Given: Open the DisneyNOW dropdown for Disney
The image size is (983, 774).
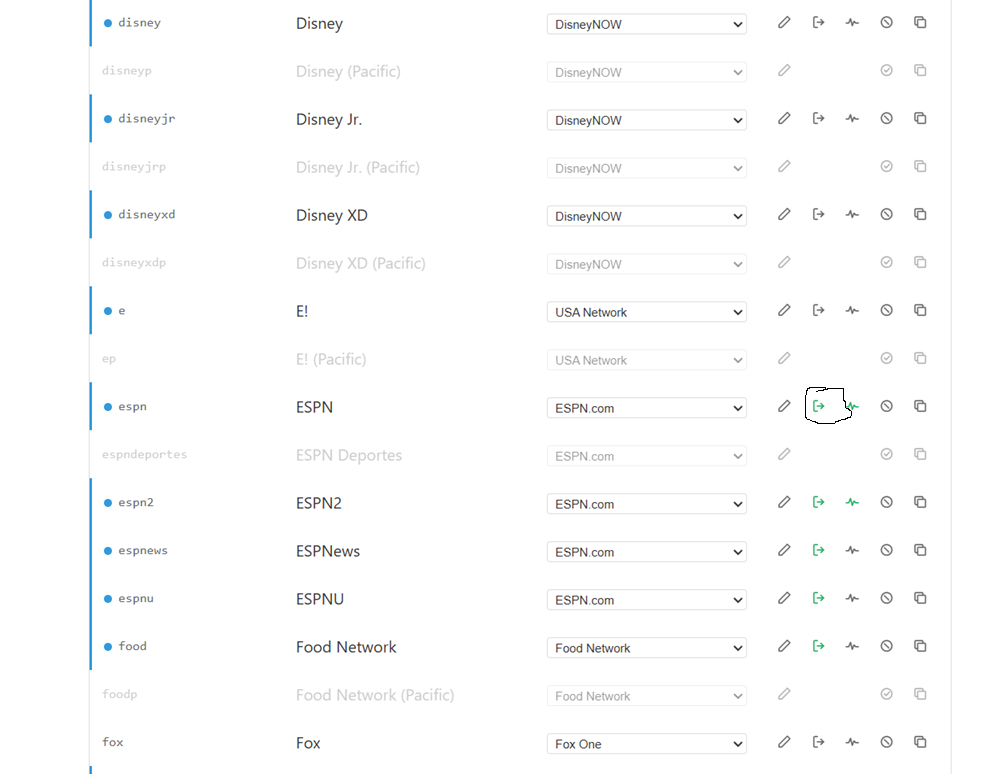Looking at the screenshot, I should pyautogui.click(x=646, y=24).
